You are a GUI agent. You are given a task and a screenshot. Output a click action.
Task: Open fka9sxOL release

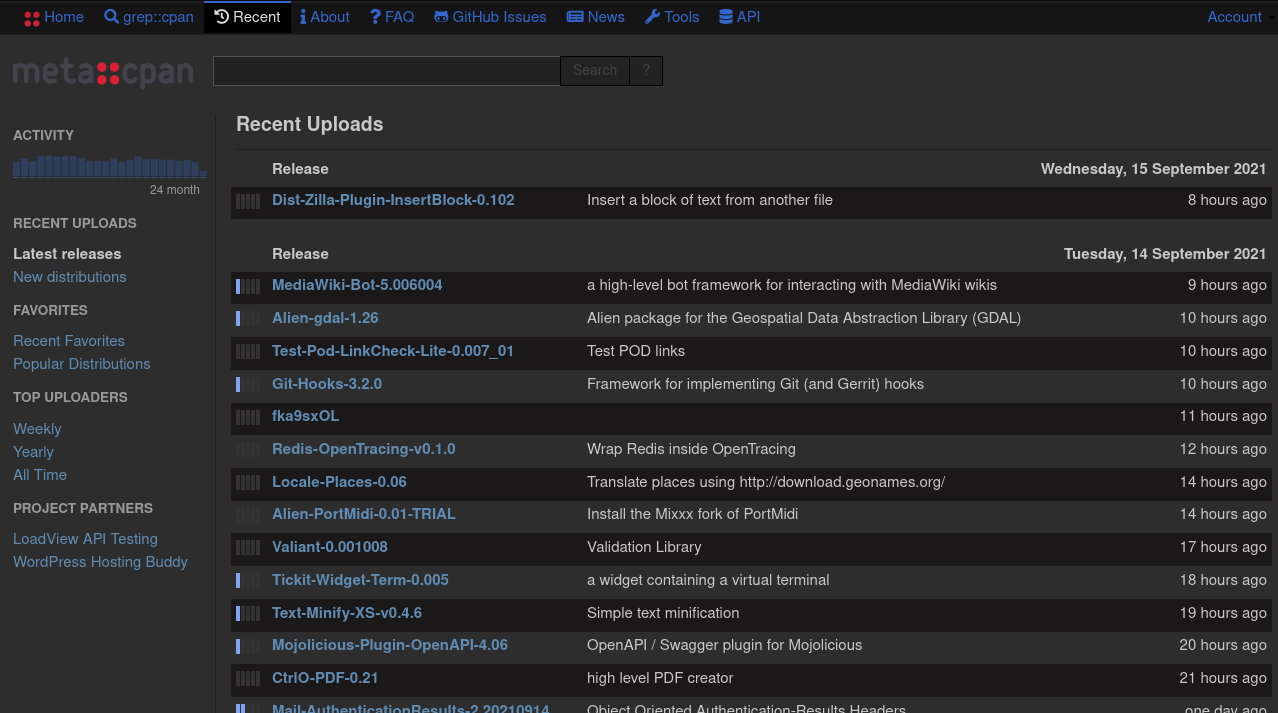click(x=306, y=416)
